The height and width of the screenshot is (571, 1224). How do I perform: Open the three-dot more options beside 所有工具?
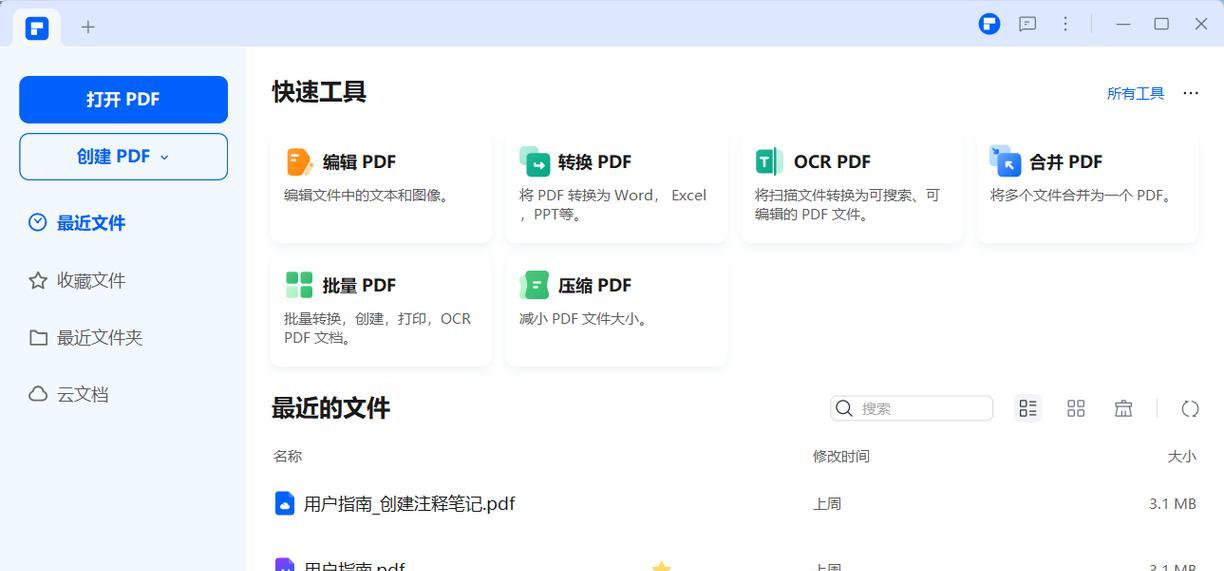1190,93
